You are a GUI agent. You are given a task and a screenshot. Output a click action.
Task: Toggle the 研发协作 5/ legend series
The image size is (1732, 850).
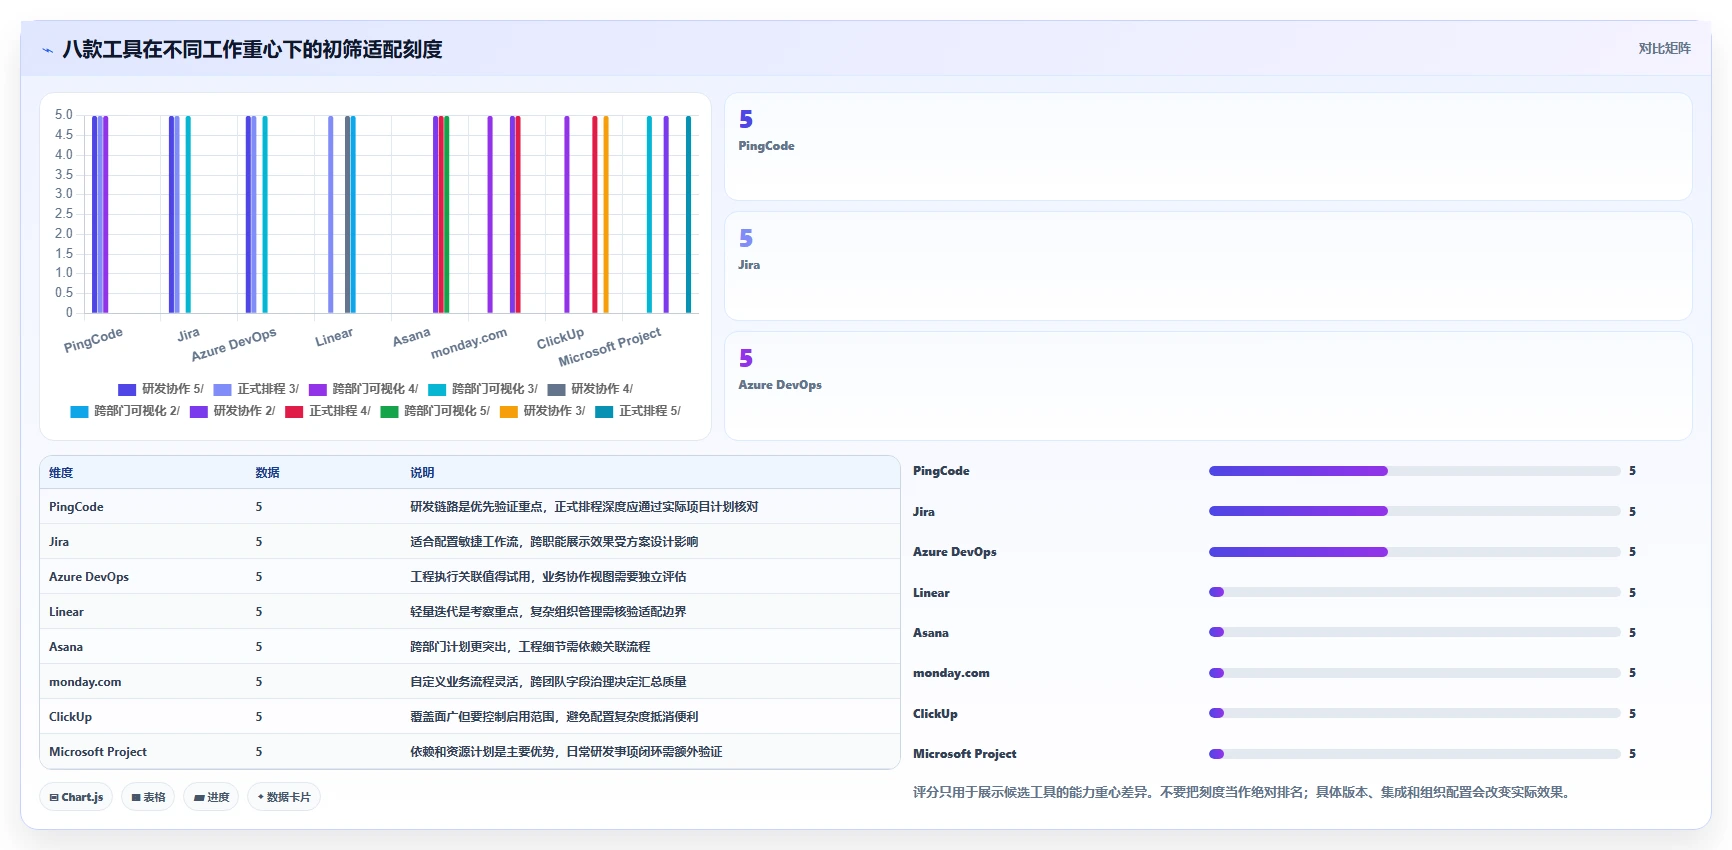pyautogui.click(x=161, y=389)
